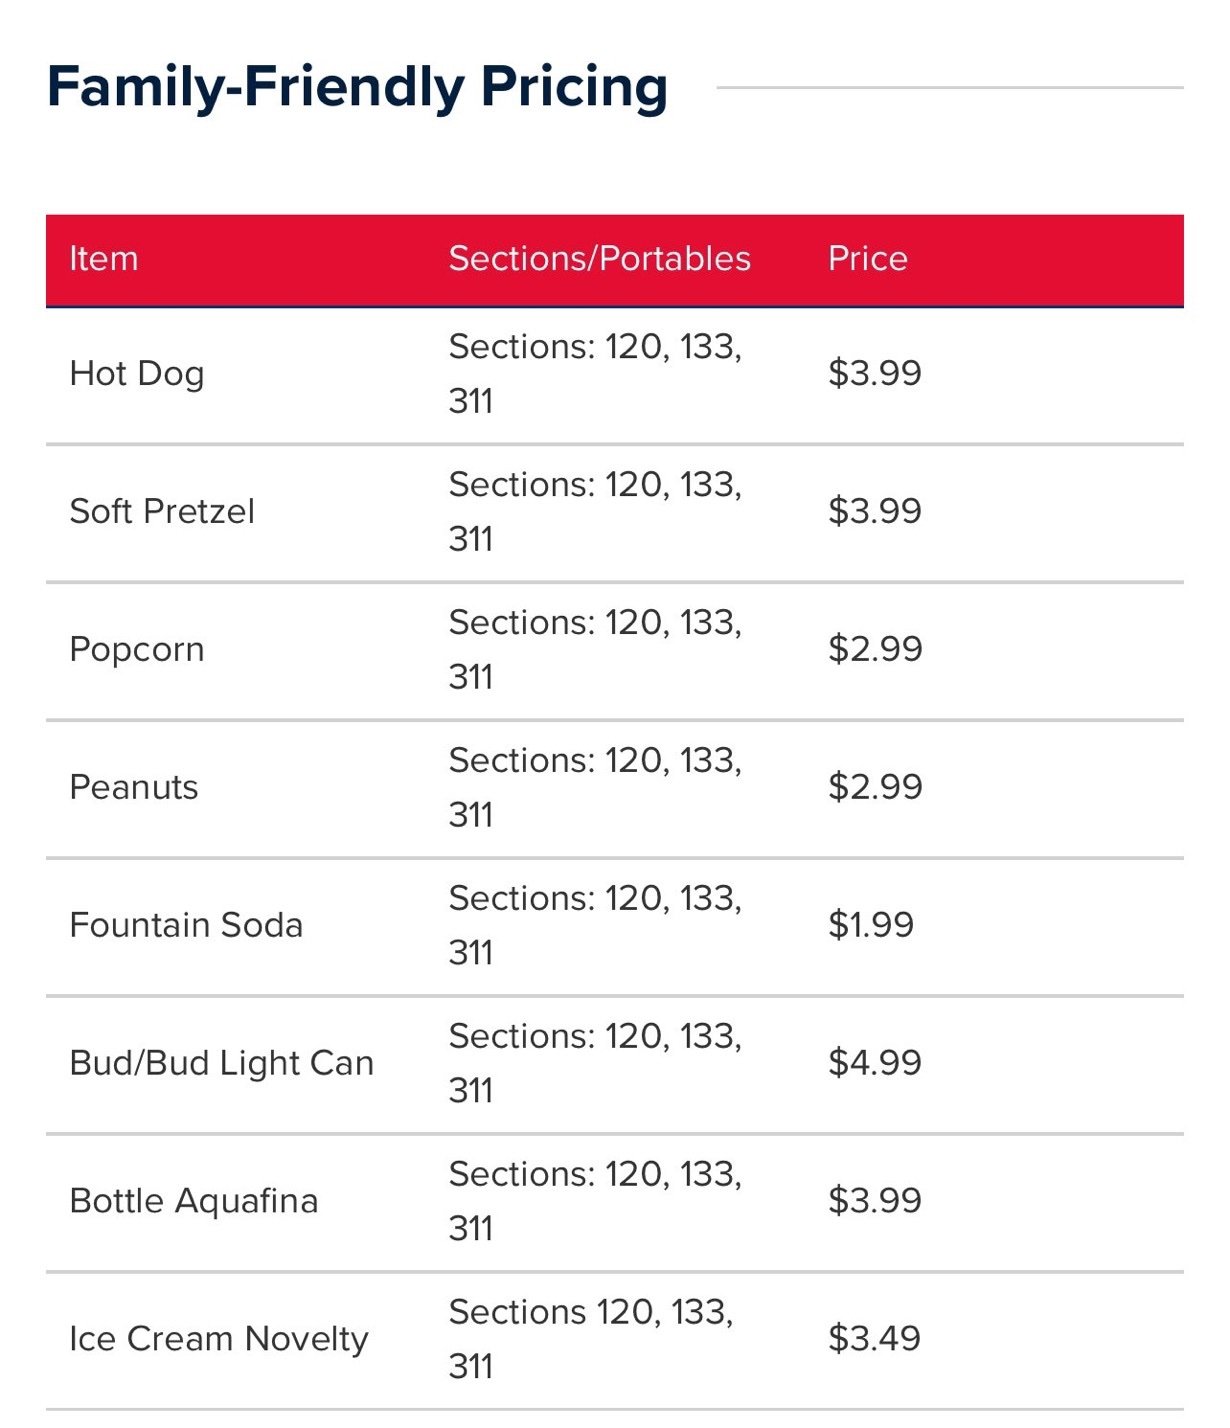Click the $3.49 Ice Cream price
This screenshot has height=1428, width=1230.
click(874, 1340)
